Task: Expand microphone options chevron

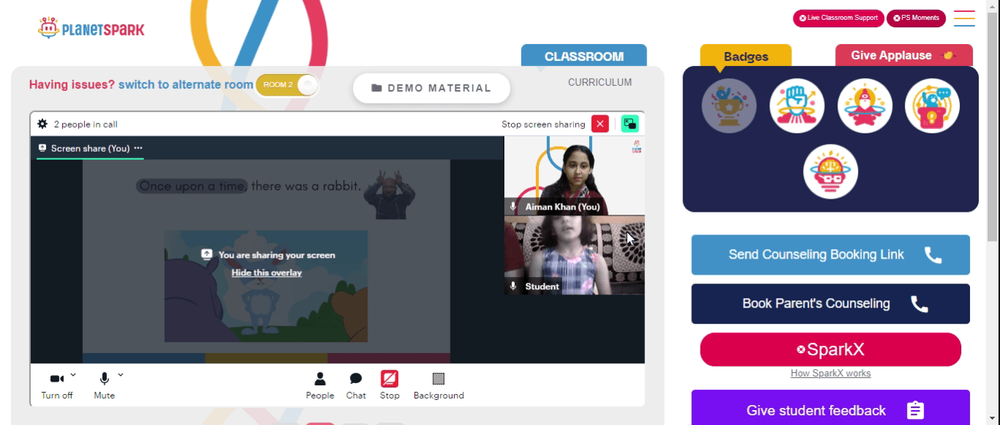Action: [x=121, y=375]
